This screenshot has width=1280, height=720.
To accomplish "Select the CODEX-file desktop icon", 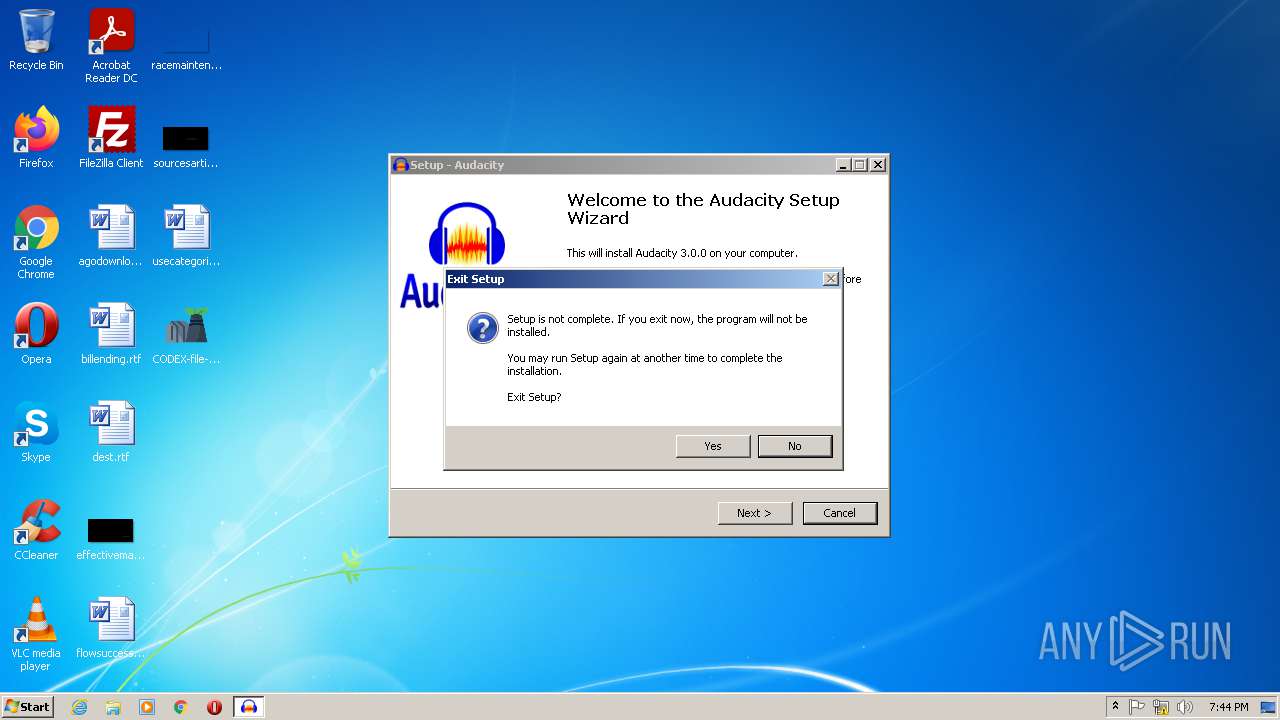I will click(186, 334).
